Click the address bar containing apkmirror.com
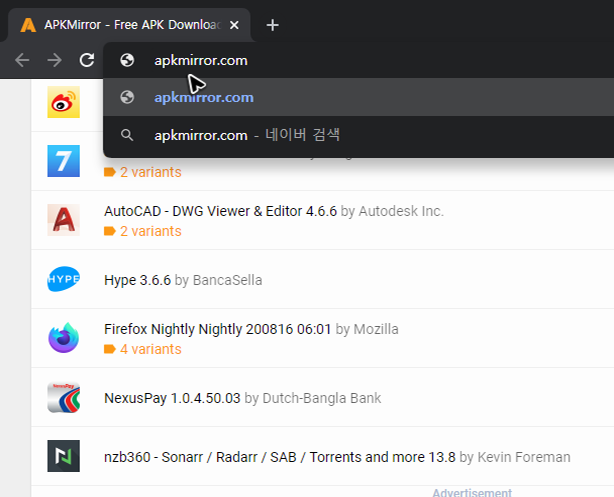 358,60
